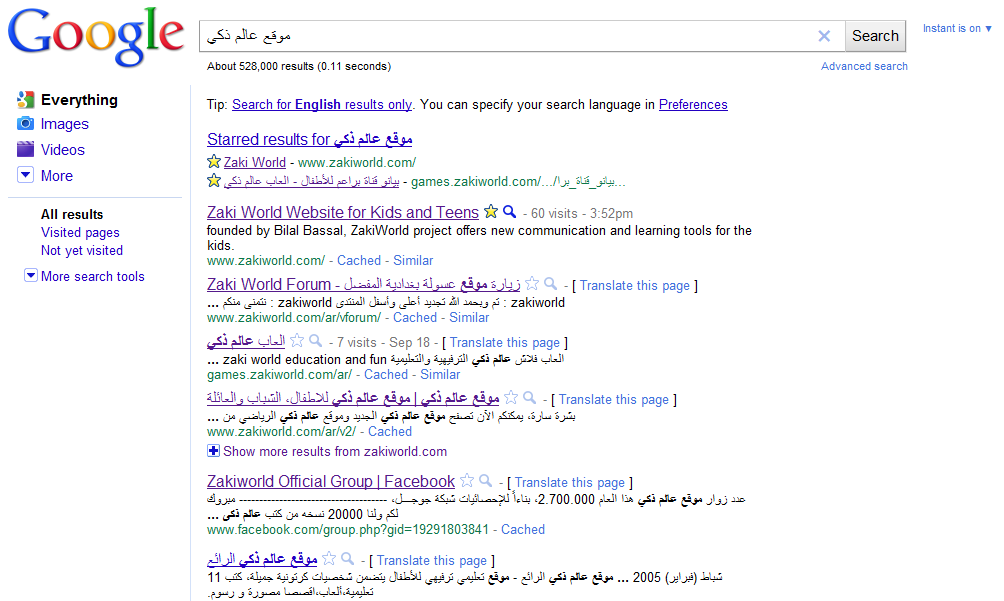Show All results
The width and height of the screenshot is (1004, 601).
72,214
